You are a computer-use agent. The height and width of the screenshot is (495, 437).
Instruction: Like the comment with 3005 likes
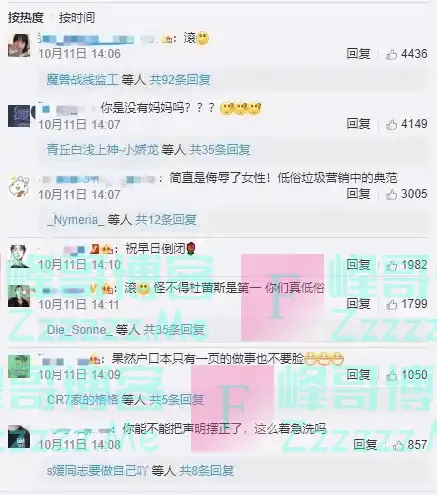[391, 194]
